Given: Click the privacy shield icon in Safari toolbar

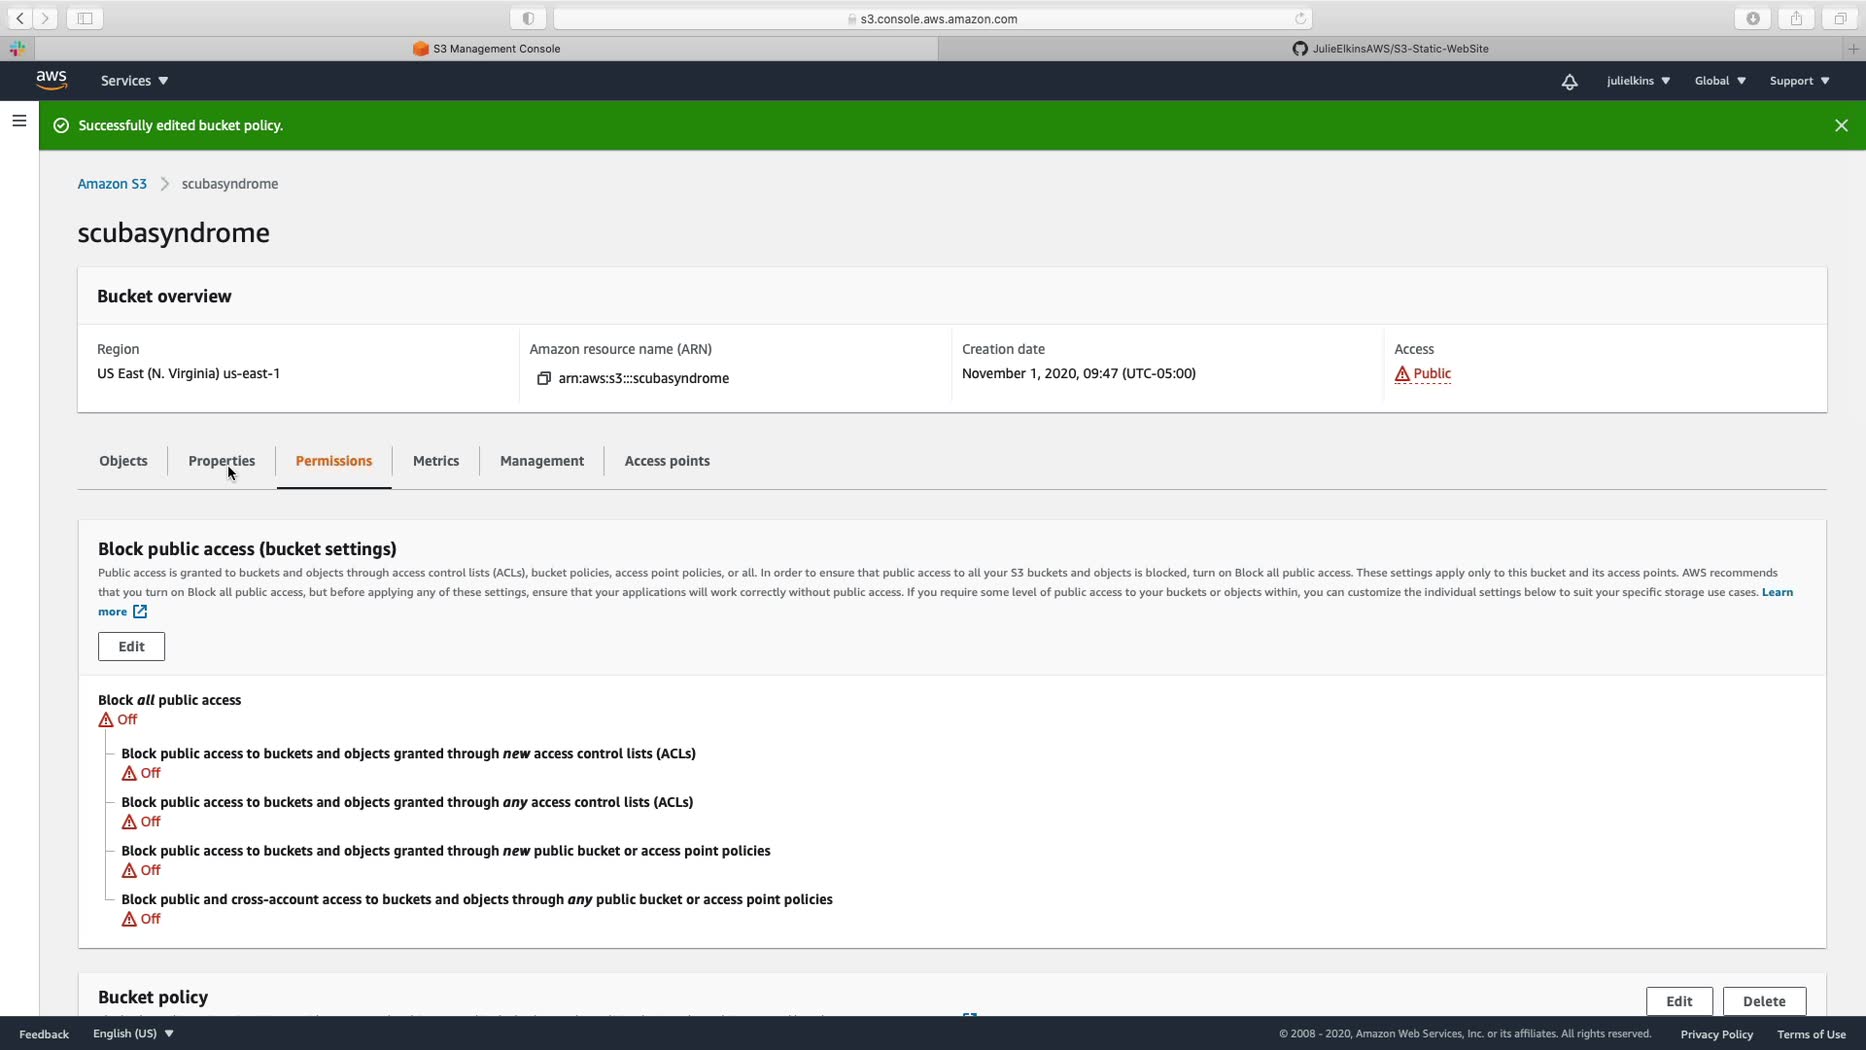Looking at the screenshot, I should click(x=528, y=18).
